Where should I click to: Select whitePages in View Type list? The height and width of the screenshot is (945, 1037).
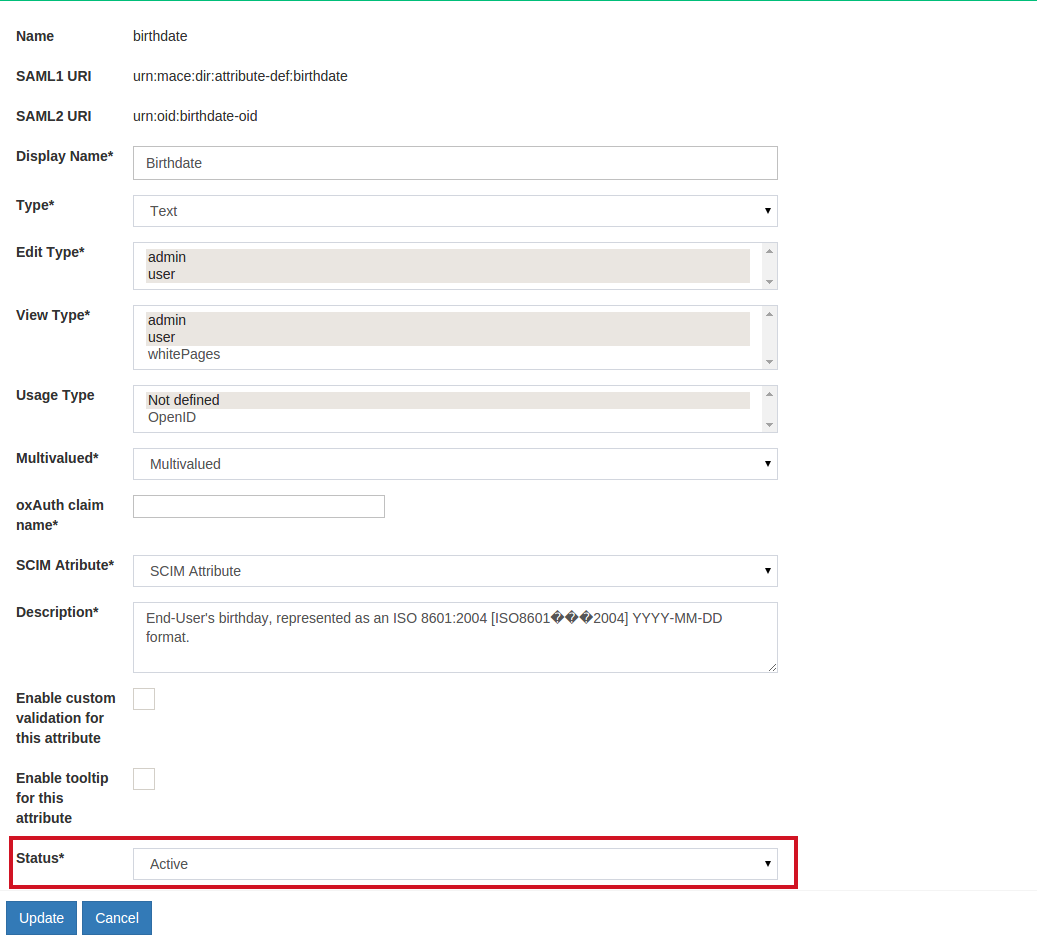pyautogui.click(x=184, y=354)
